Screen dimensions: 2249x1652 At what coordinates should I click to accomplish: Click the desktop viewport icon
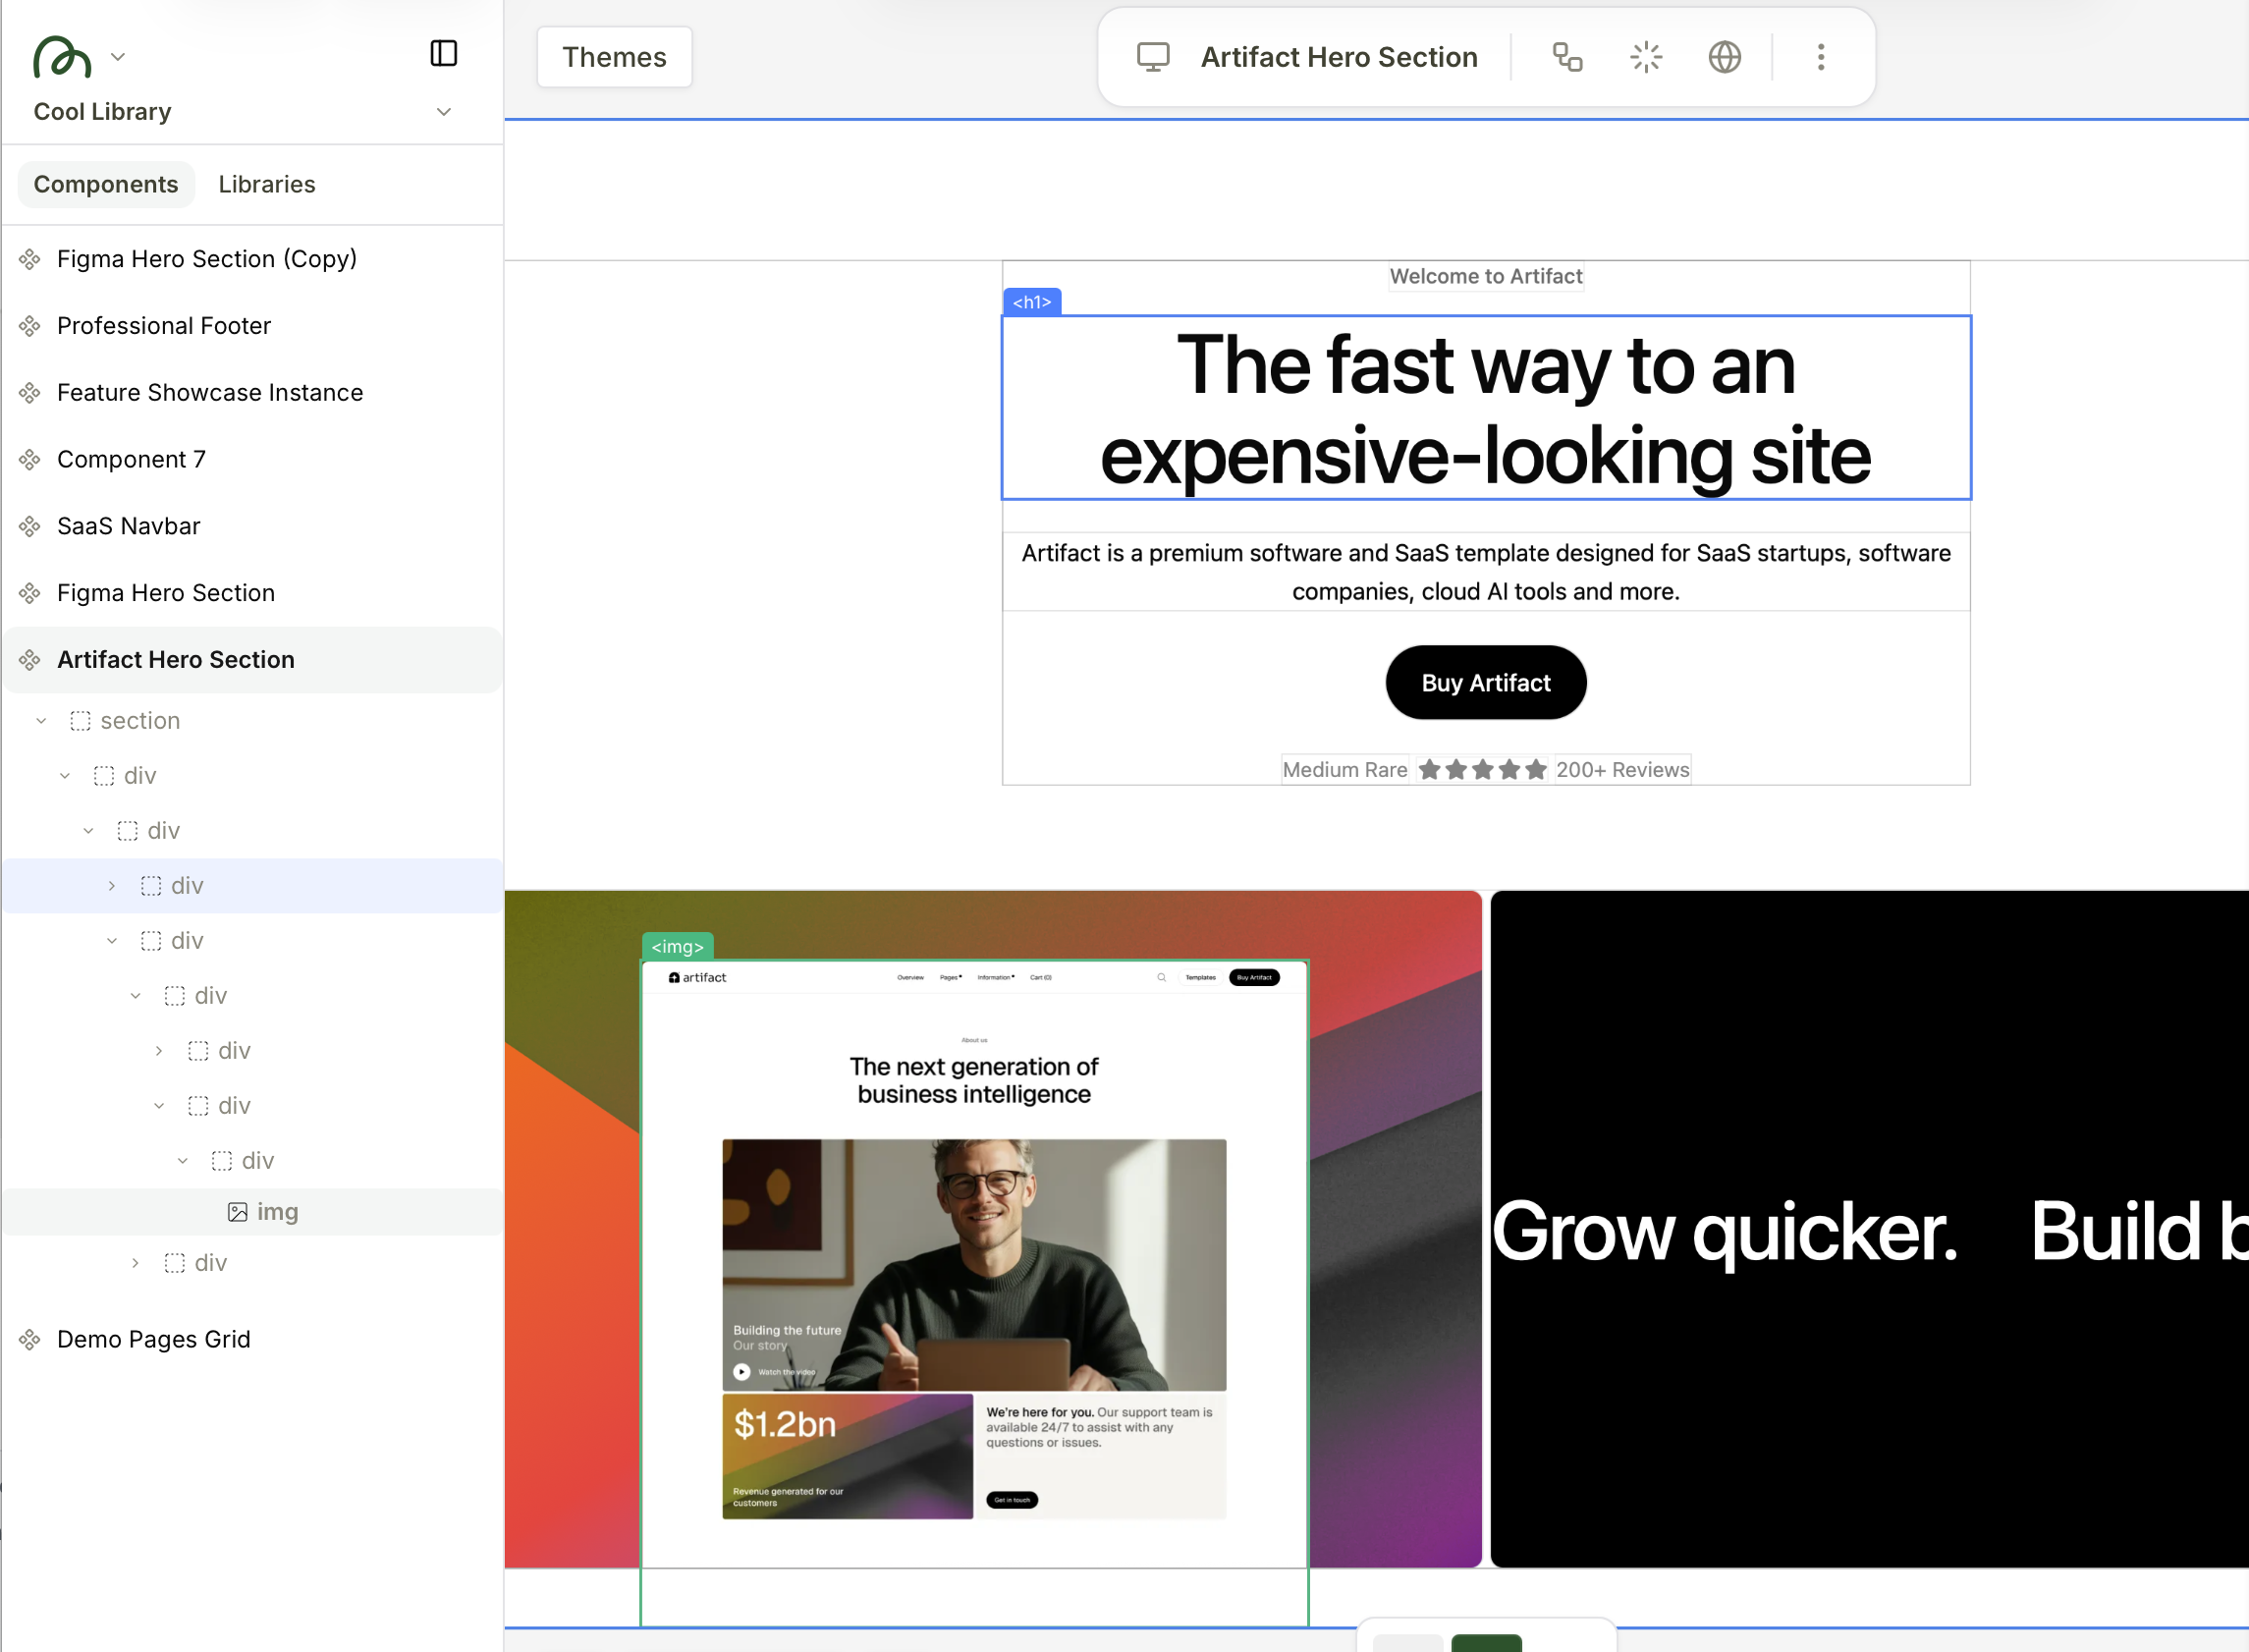1152,57
